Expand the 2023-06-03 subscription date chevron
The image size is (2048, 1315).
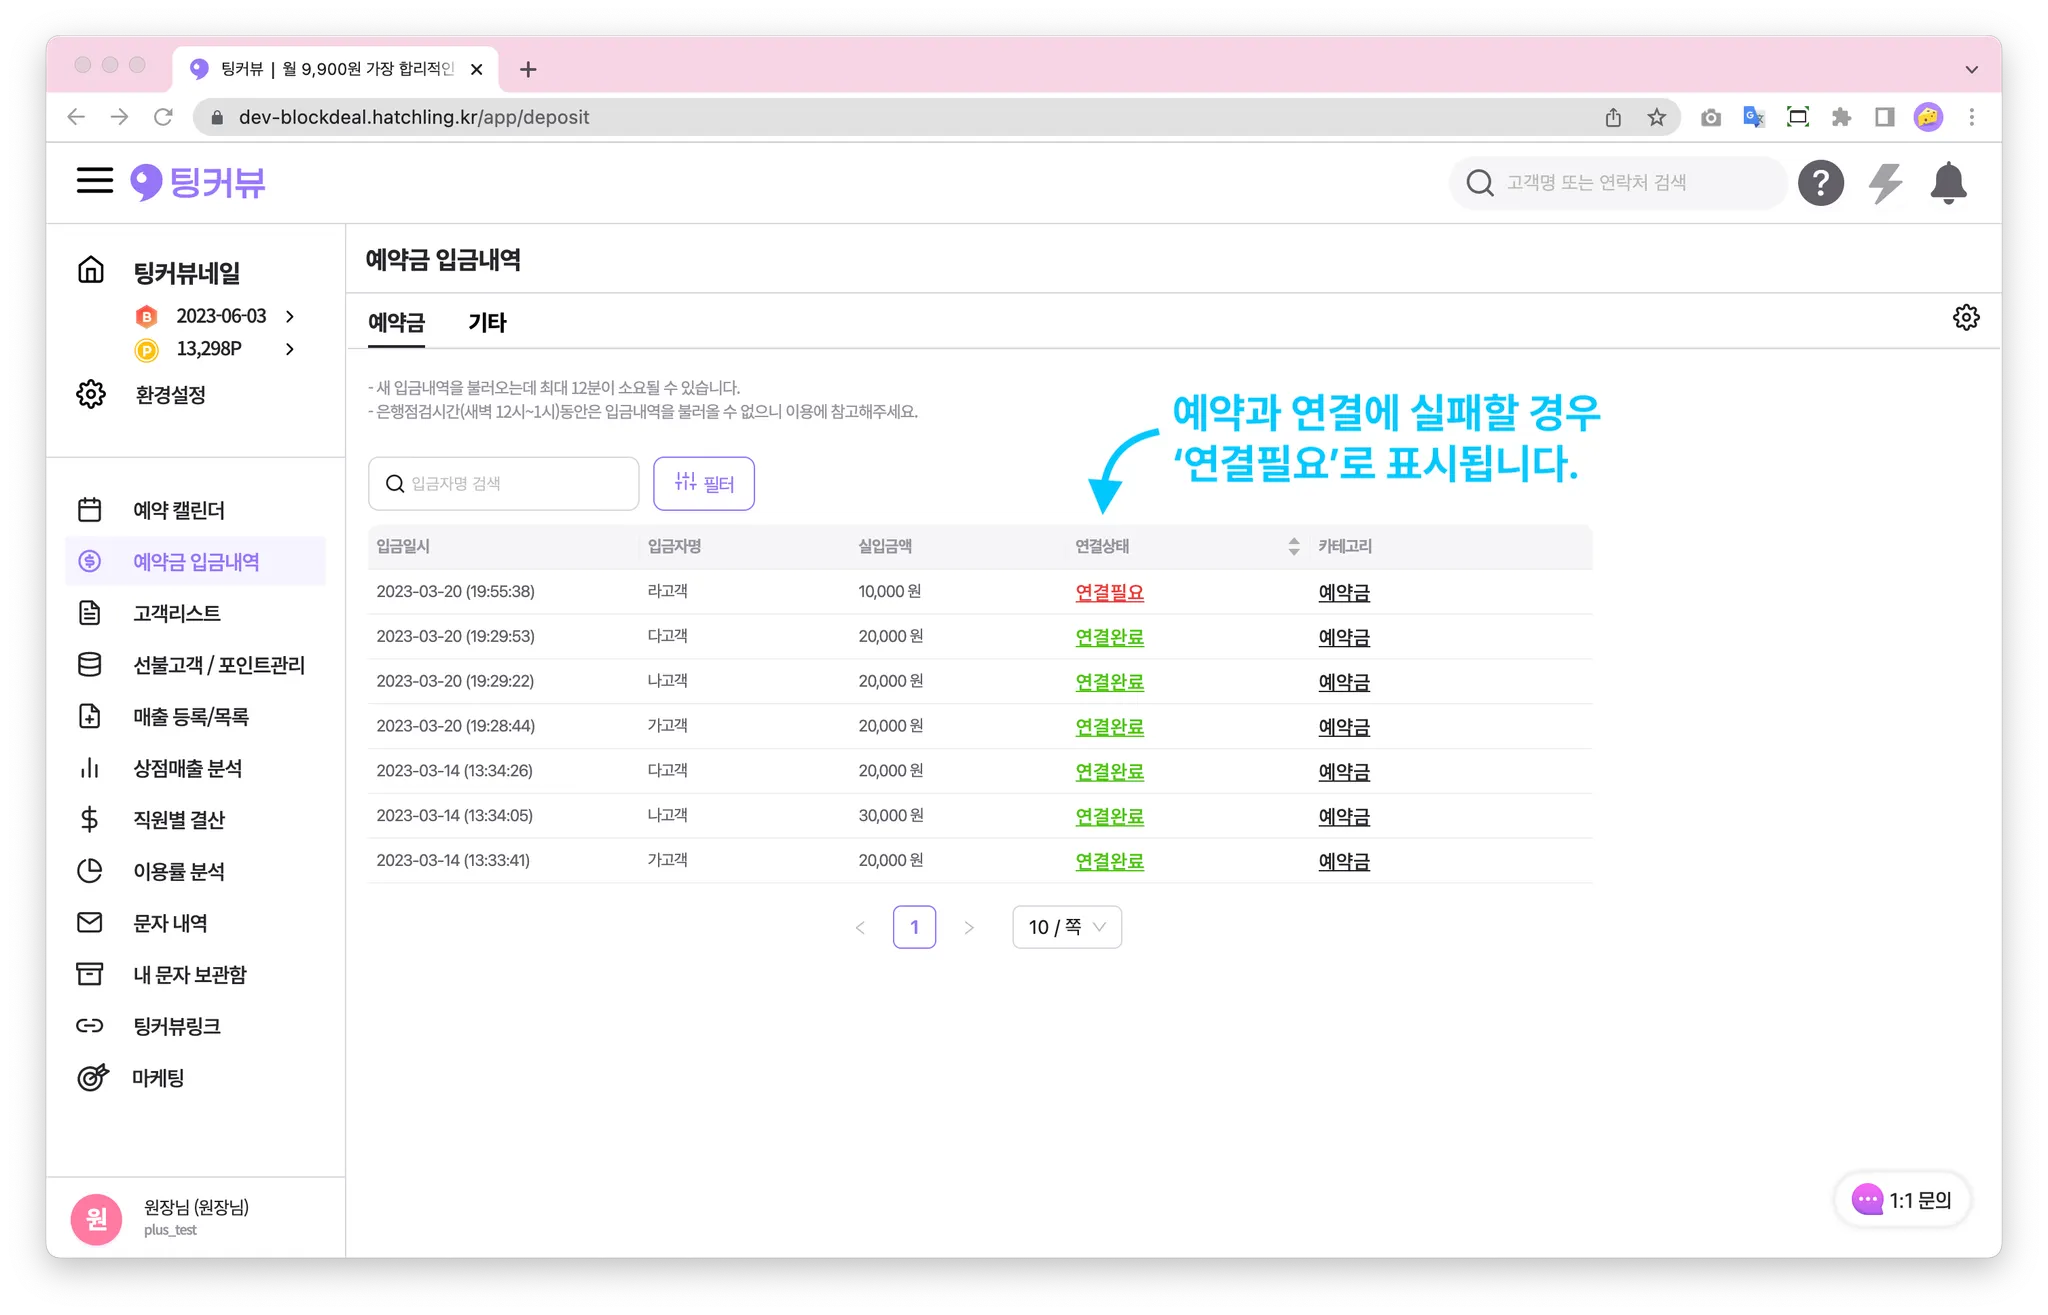click(x=290, y=316)
